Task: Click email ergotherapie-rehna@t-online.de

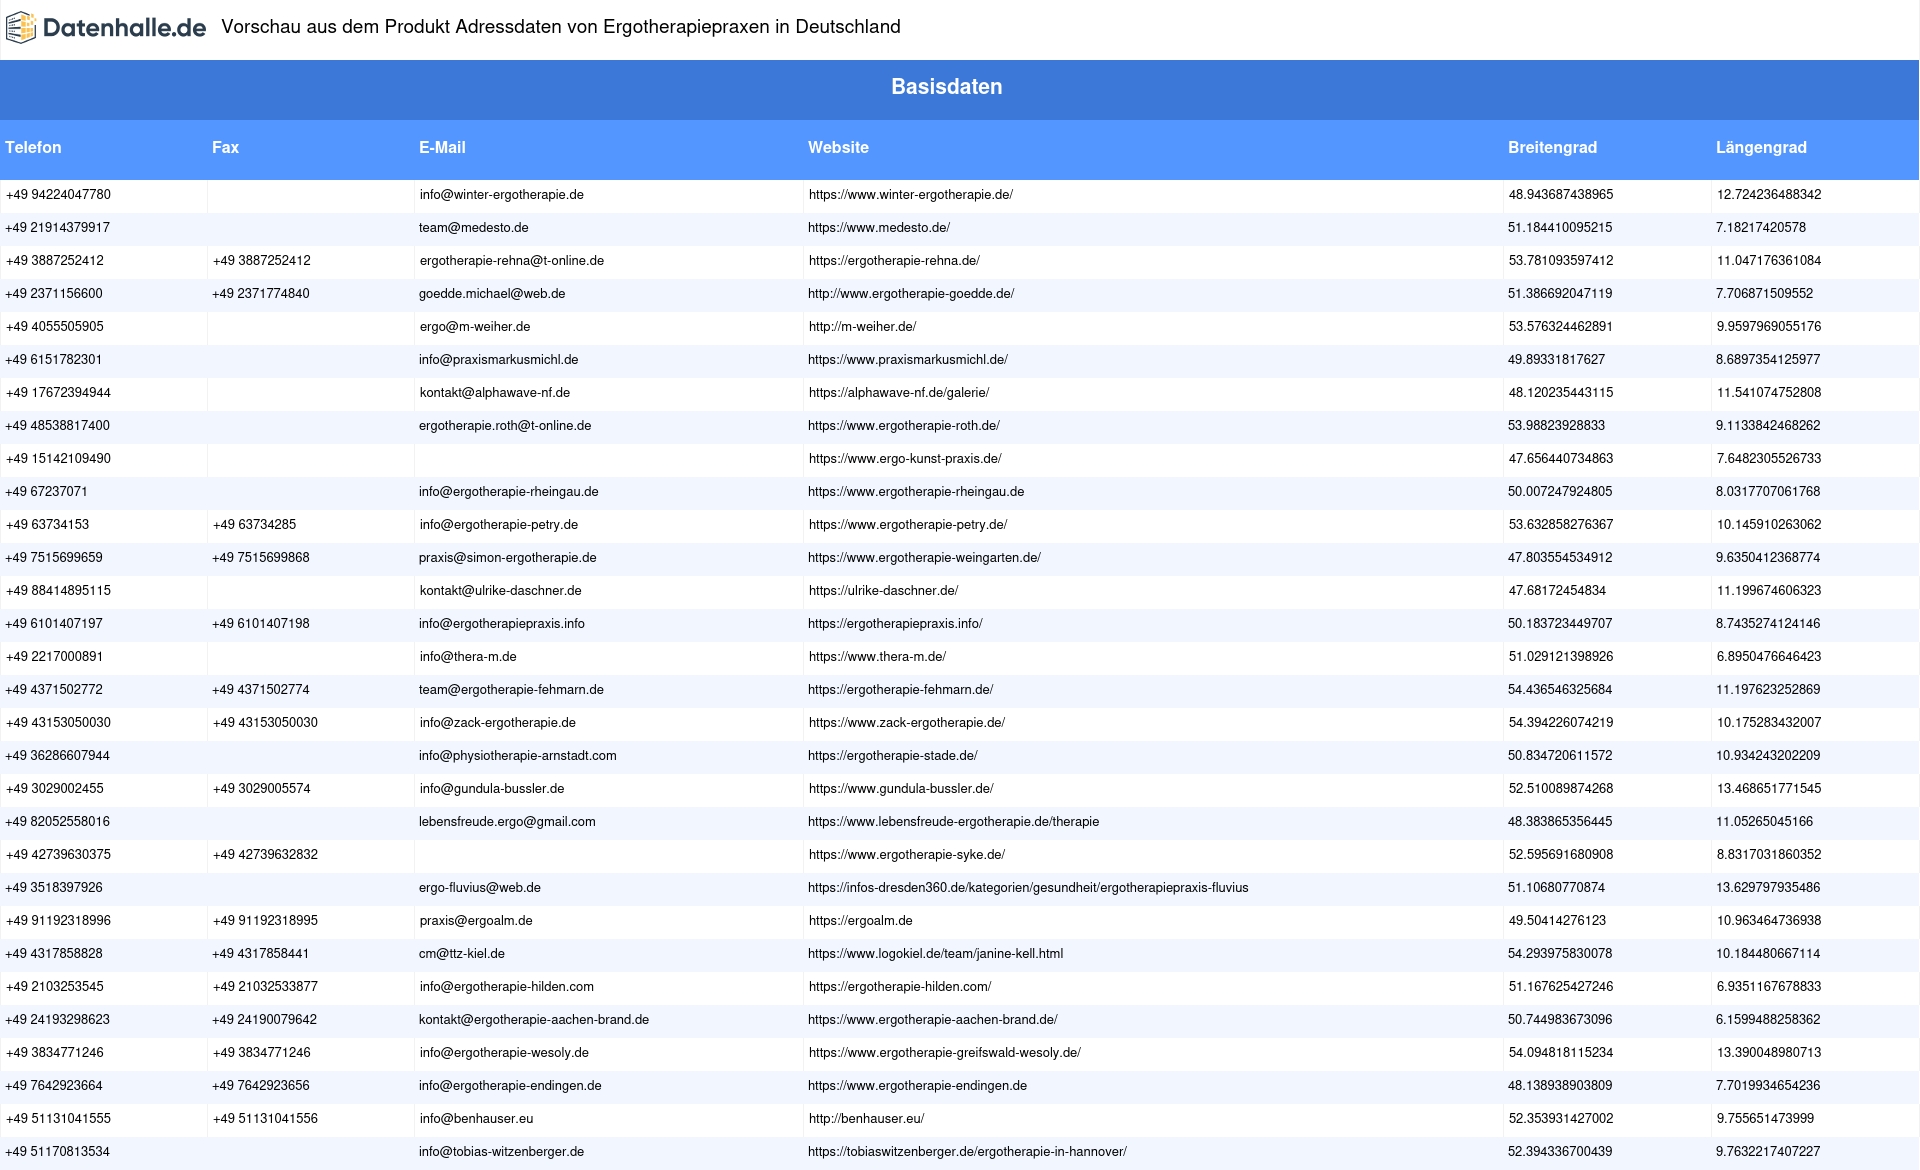Action: tap(511, 261)
